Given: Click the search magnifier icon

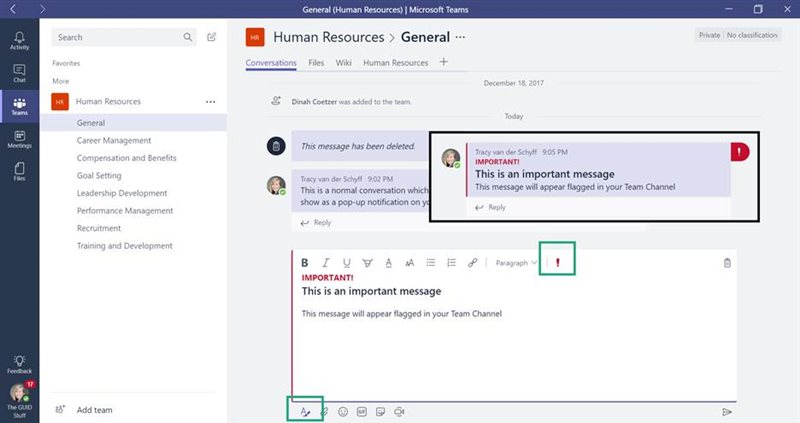Looking at the screenshot, I should pos(188,37).
